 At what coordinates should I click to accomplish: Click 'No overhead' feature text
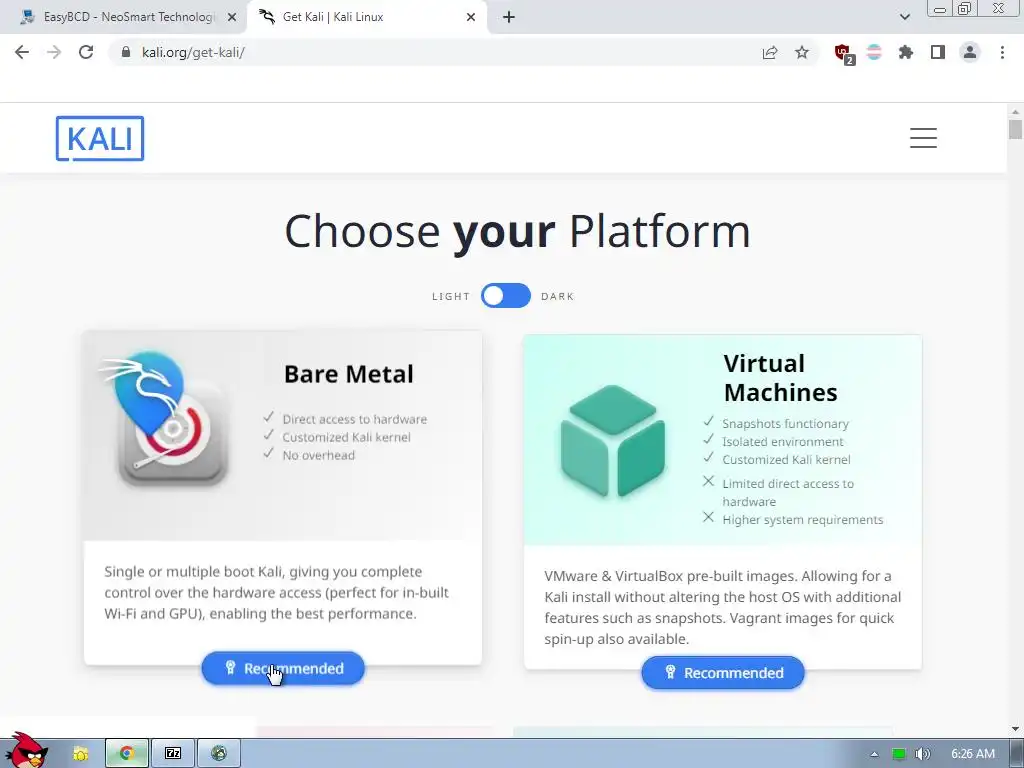click(318, 455)
